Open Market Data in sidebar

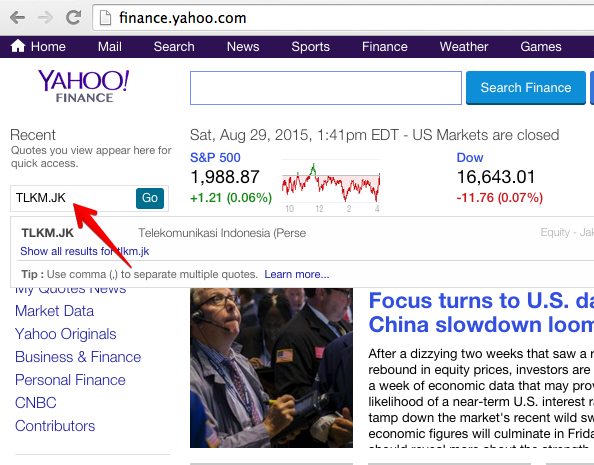pyautogui.click(x=54, y=311)
